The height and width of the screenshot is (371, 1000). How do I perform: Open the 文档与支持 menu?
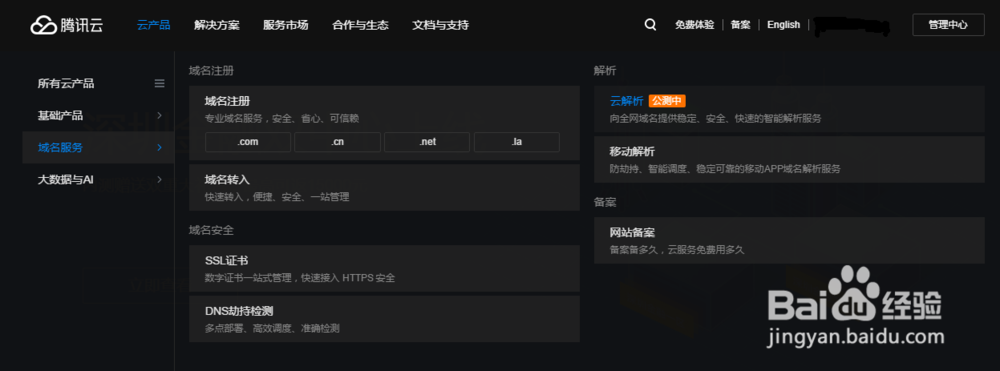point(441,25)
